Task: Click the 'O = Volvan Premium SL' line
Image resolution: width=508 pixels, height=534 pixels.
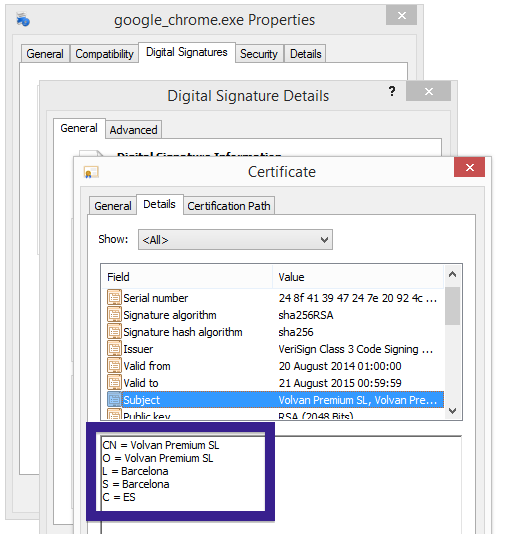Action: point(158,458)
